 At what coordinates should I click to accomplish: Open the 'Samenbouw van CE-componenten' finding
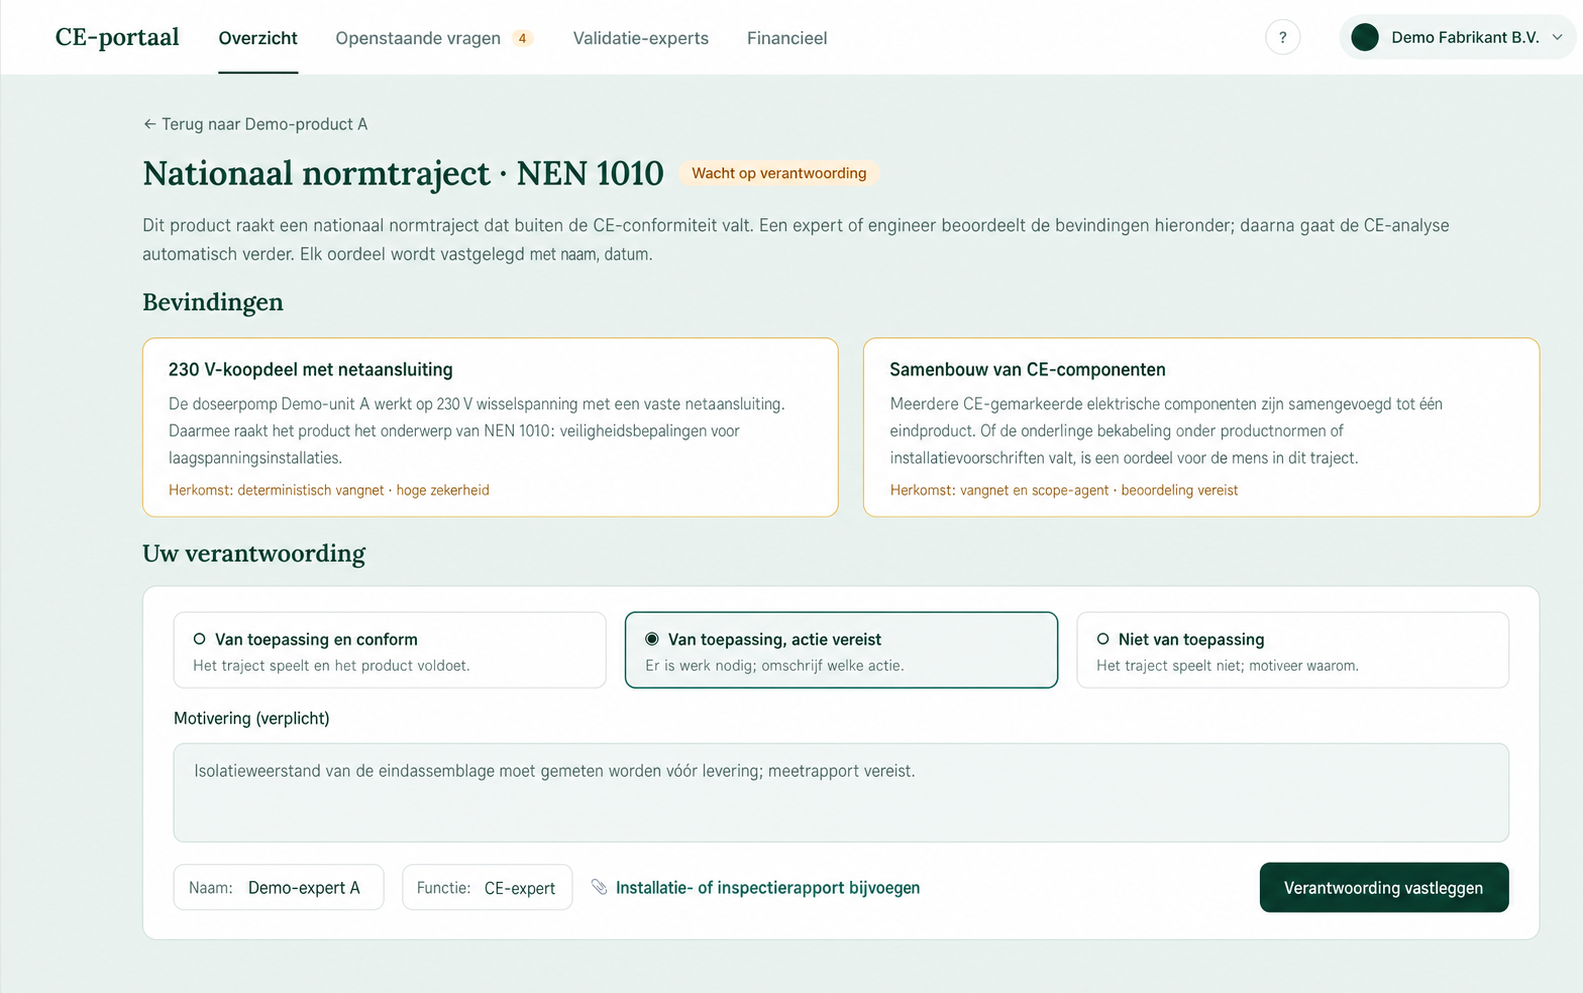(x=1201, y=427)
